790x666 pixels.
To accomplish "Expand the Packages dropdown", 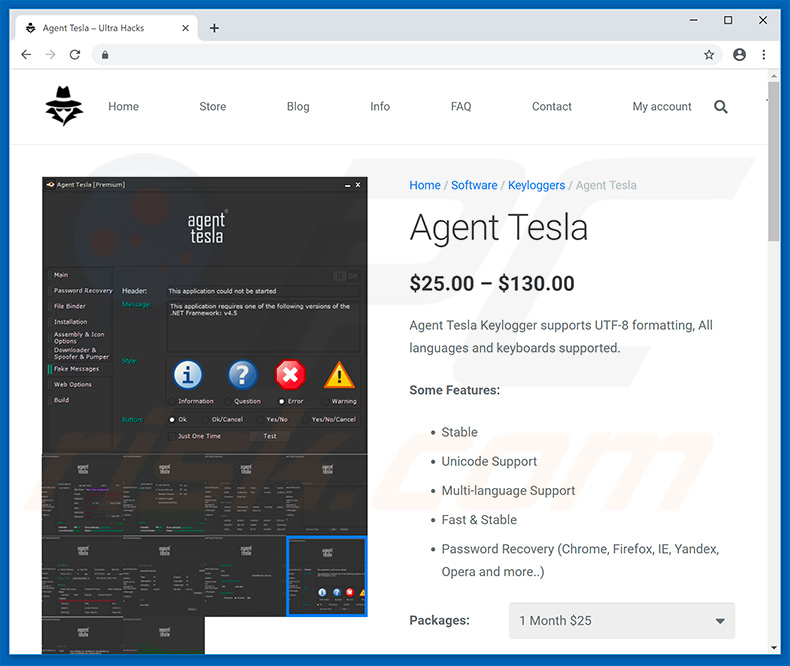I will click(621, 621).
